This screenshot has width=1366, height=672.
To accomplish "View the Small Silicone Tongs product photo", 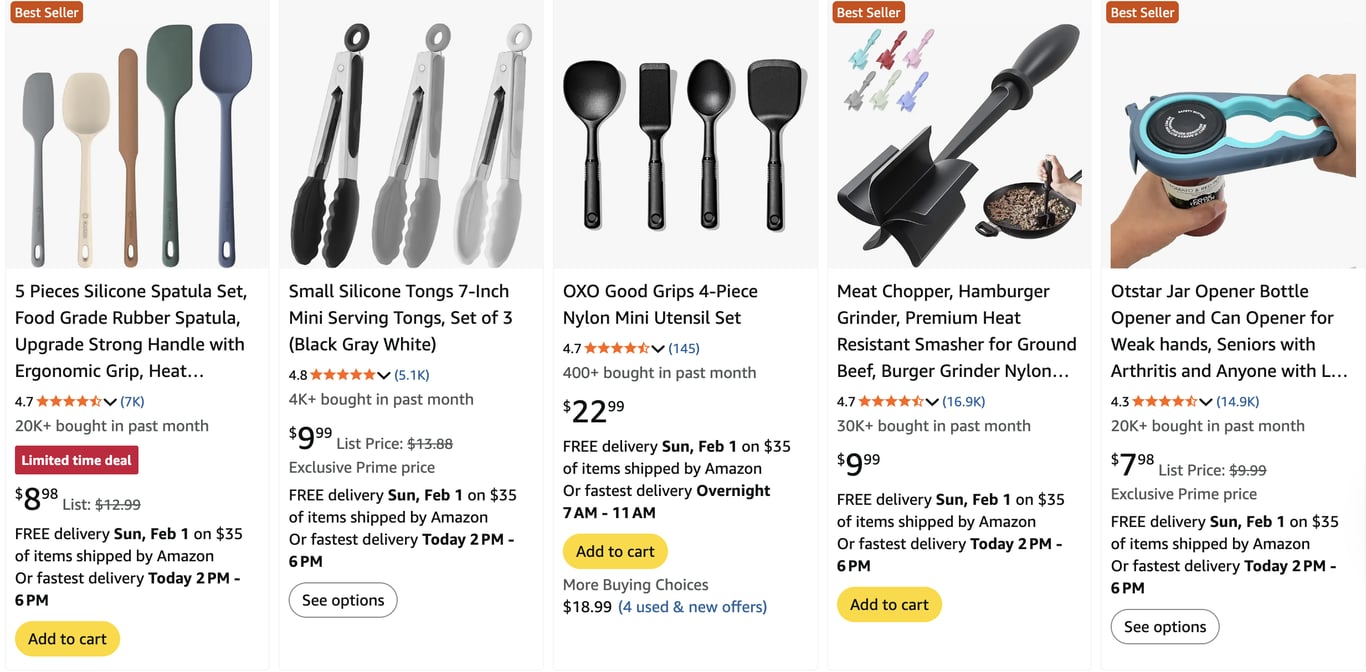I will click(x=410, y=135).
